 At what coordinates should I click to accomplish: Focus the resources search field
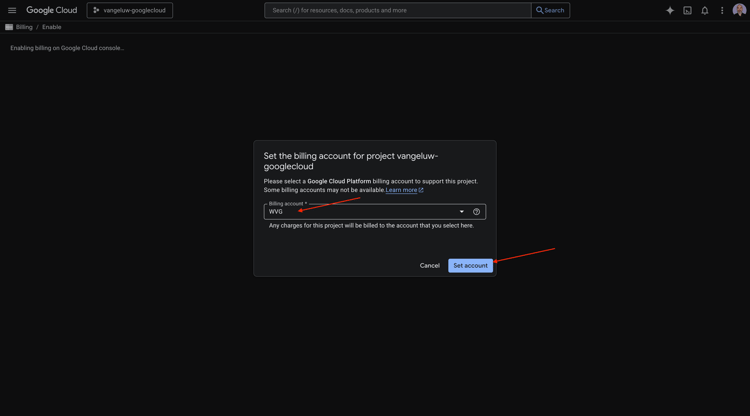pos(398,10)
